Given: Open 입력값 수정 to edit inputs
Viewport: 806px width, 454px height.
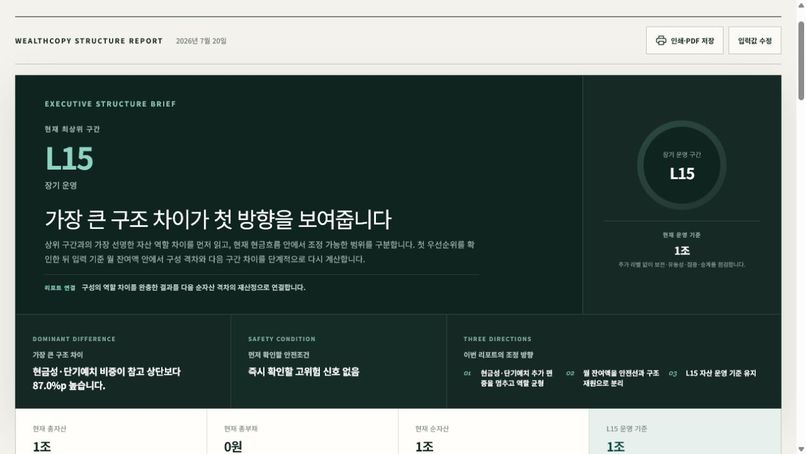Looking at the screenshot, I should pyautogui.click(x=755, y=41).
